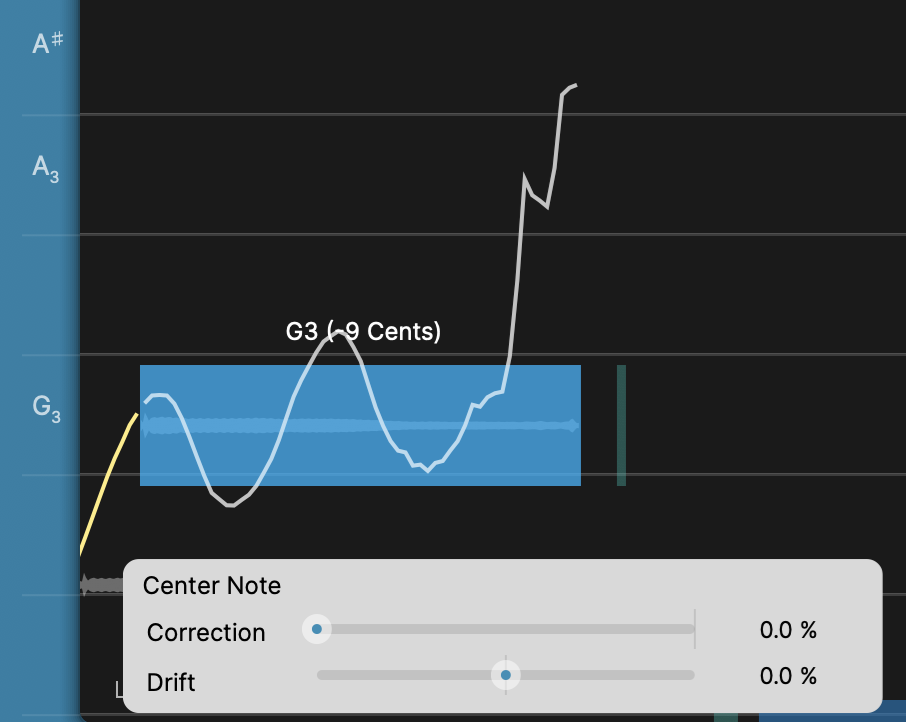The width and height of the screenshot is (906, 722).
Task: Click the A# key label
Action: (48, 44)
